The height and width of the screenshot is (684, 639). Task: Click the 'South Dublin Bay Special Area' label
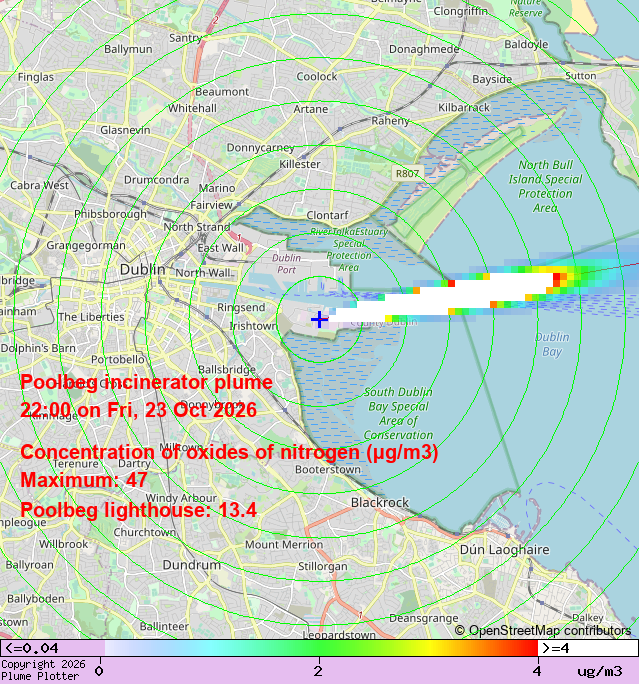[x=398, y=414]
